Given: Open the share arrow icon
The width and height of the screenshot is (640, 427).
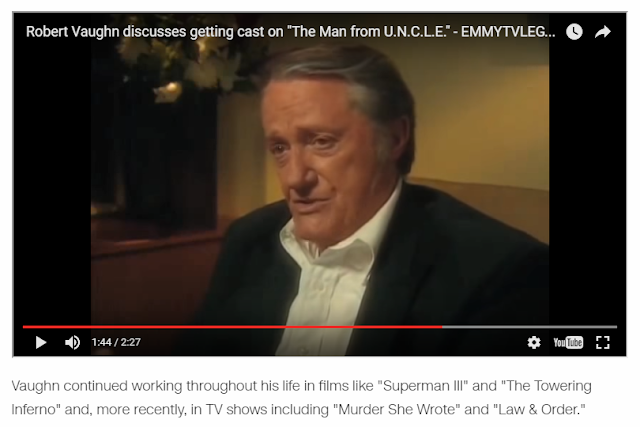Looking at the screenshot, I should [603, 32].
